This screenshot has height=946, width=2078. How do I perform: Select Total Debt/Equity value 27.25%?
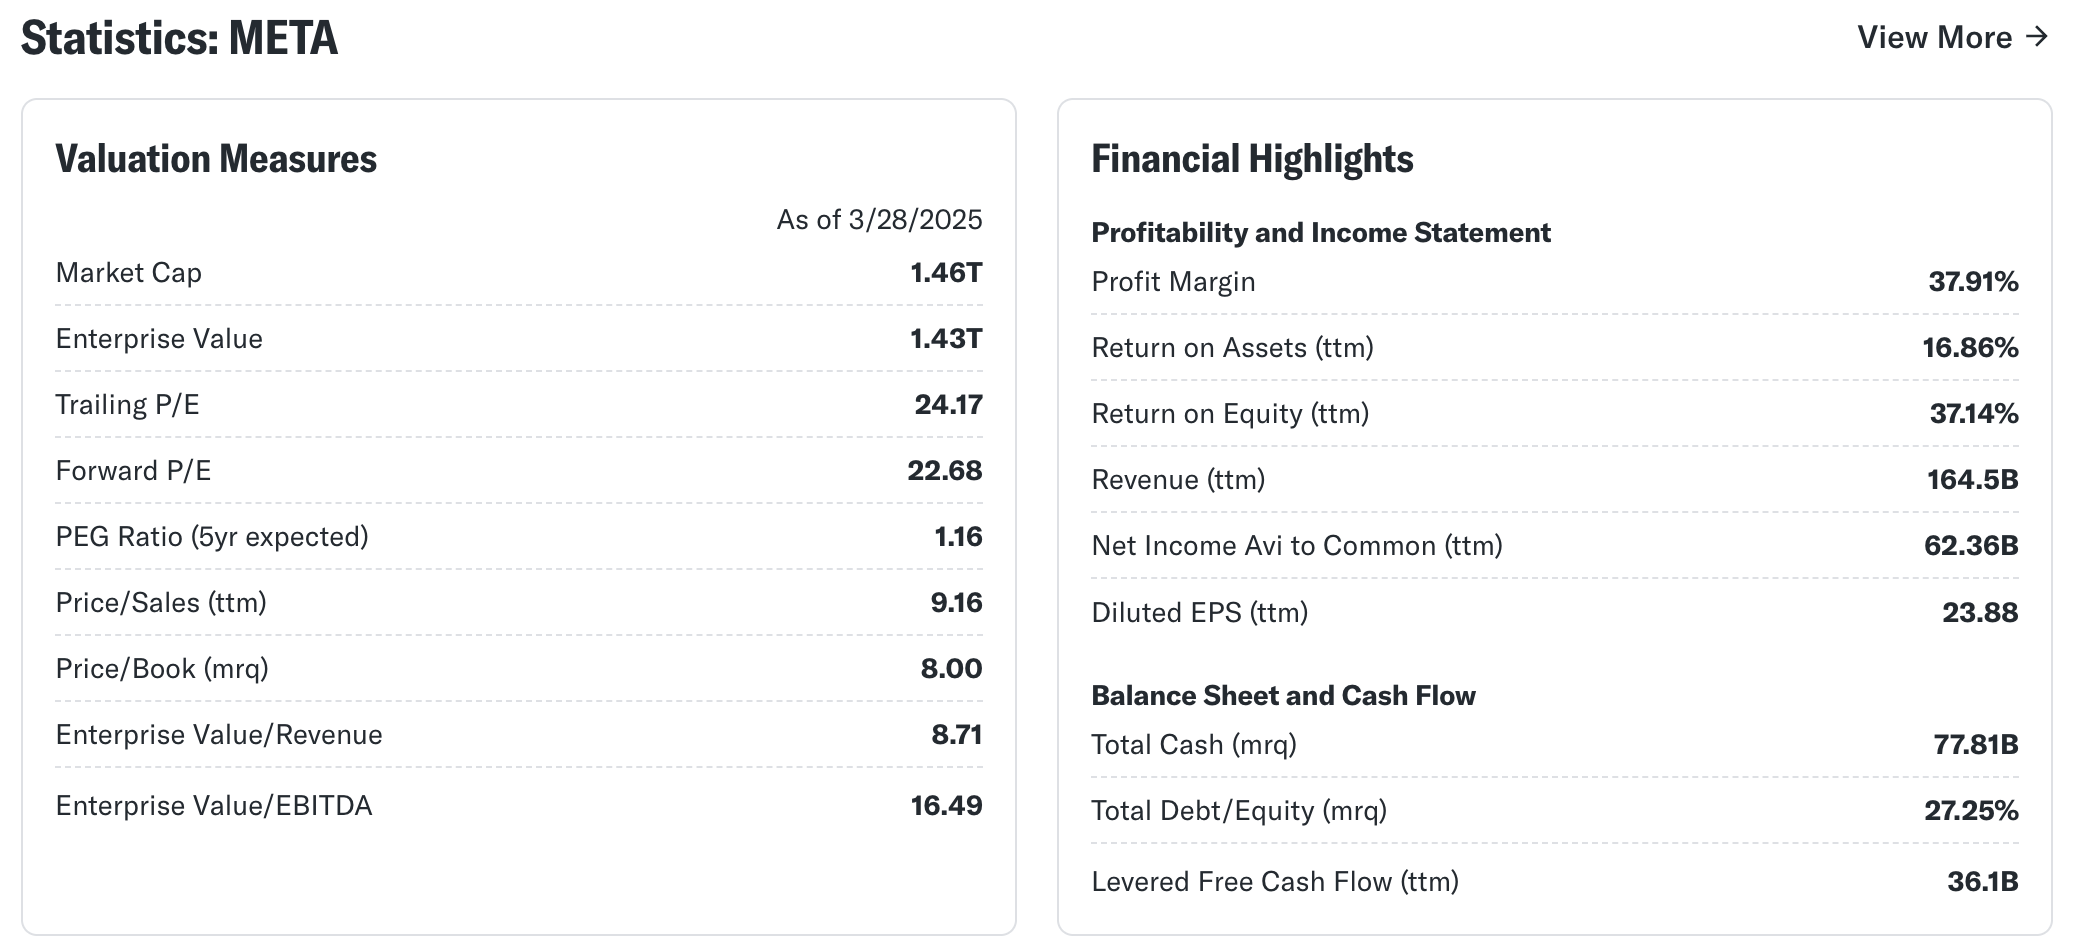point(1971,810)
